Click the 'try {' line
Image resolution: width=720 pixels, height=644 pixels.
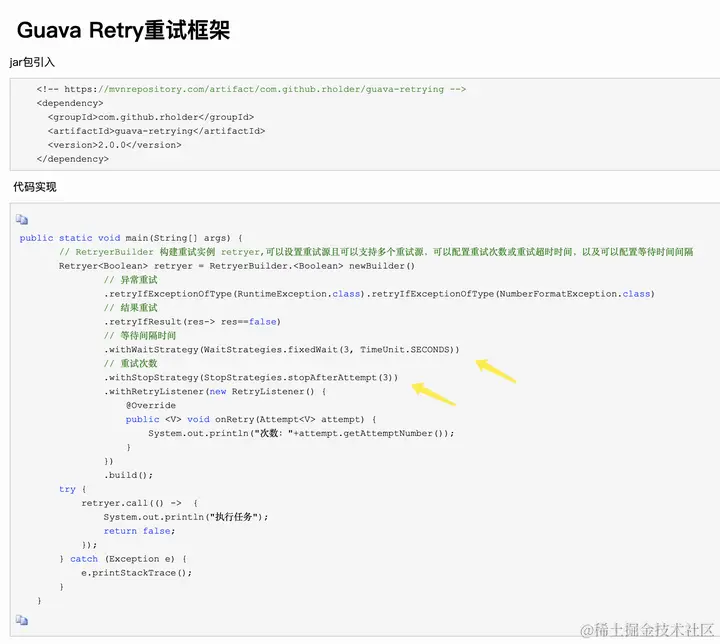(73, 489)
